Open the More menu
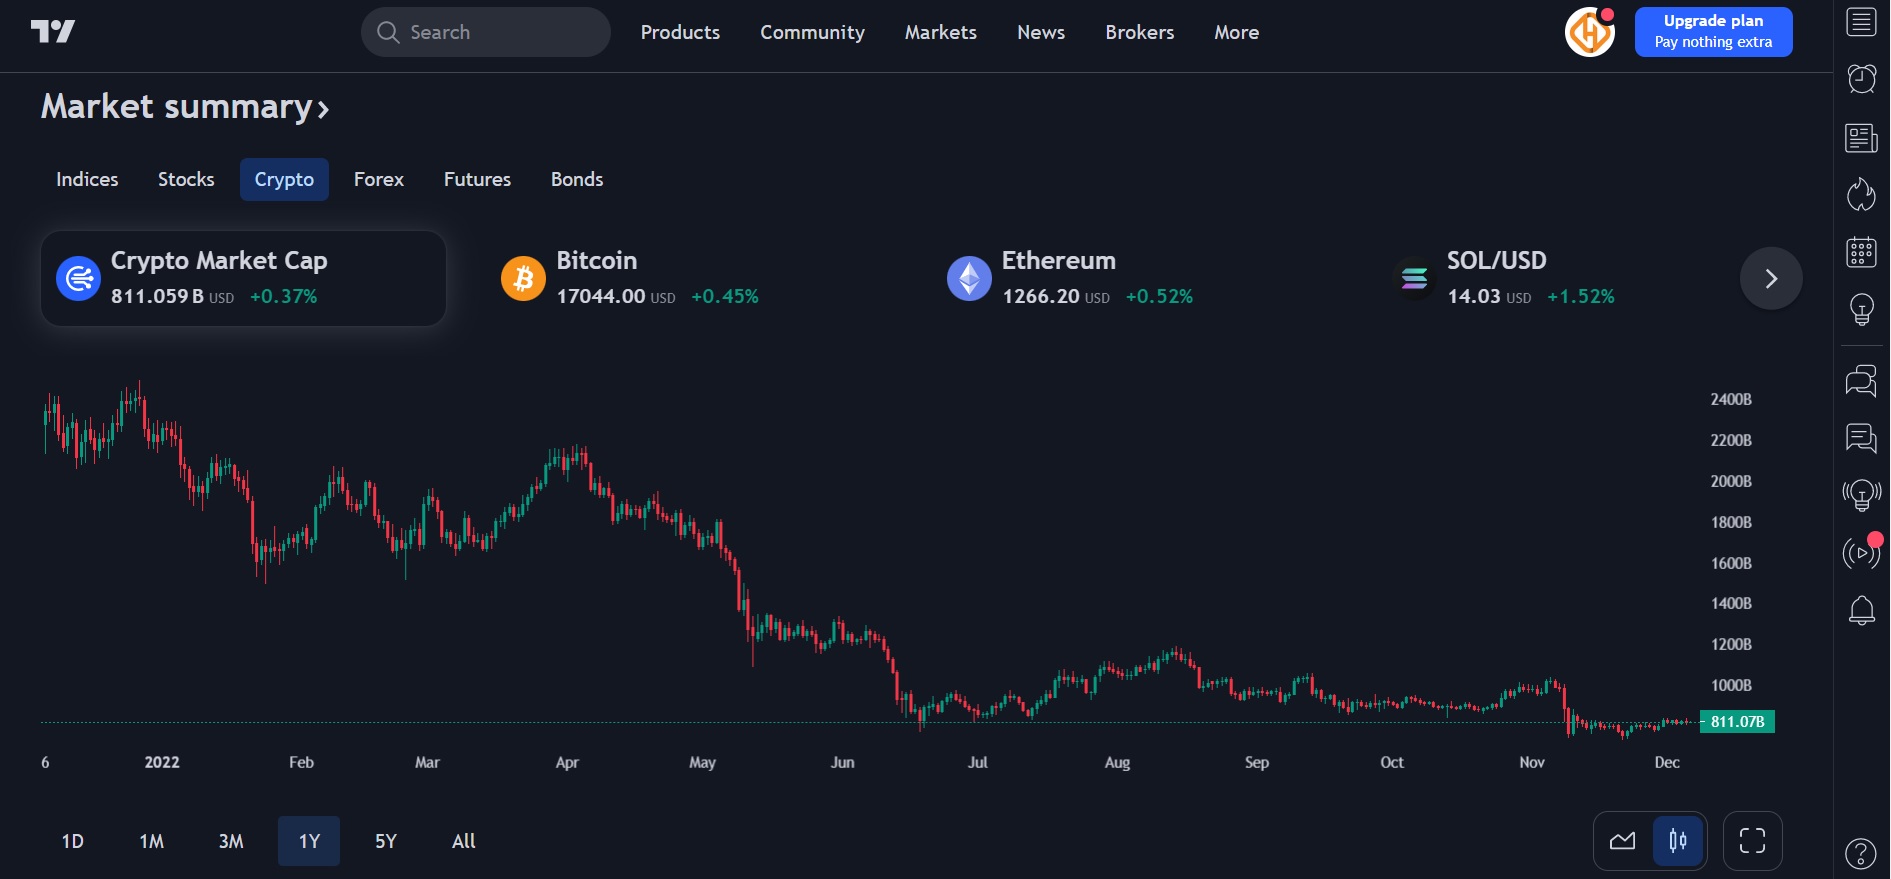 (x=1236, y=32)
